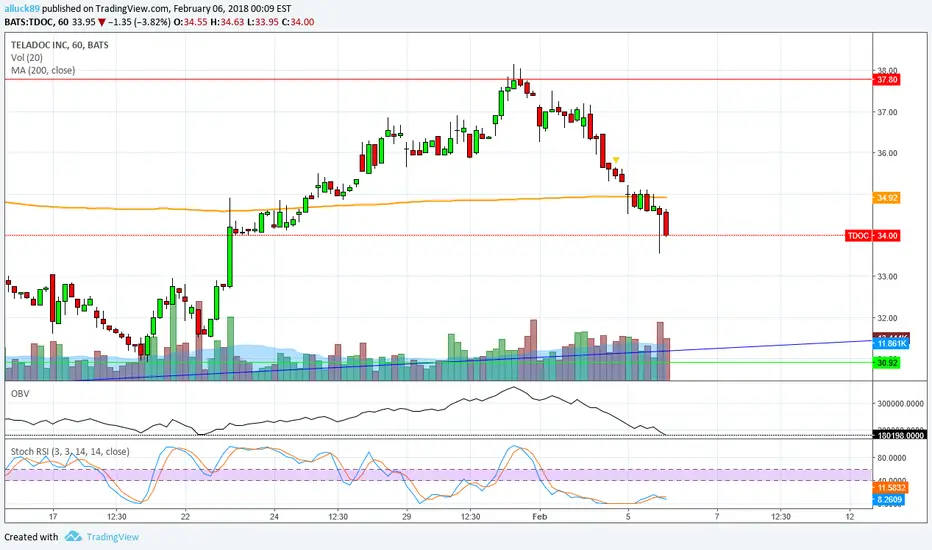Image resolution: width=932 pixels, height=550 pixels.
Task: Click the yellow triangle marker above candles
Action: (616, 160)
